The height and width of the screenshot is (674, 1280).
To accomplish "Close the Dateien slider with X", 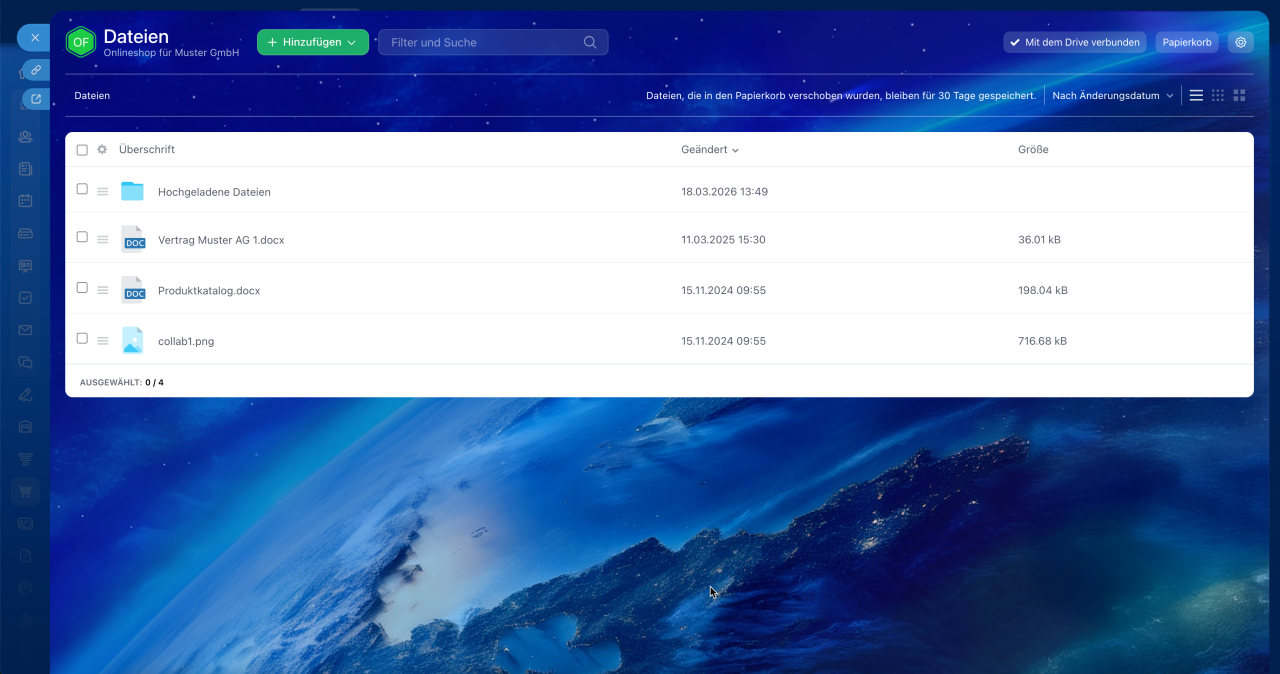I will (35, 37).
